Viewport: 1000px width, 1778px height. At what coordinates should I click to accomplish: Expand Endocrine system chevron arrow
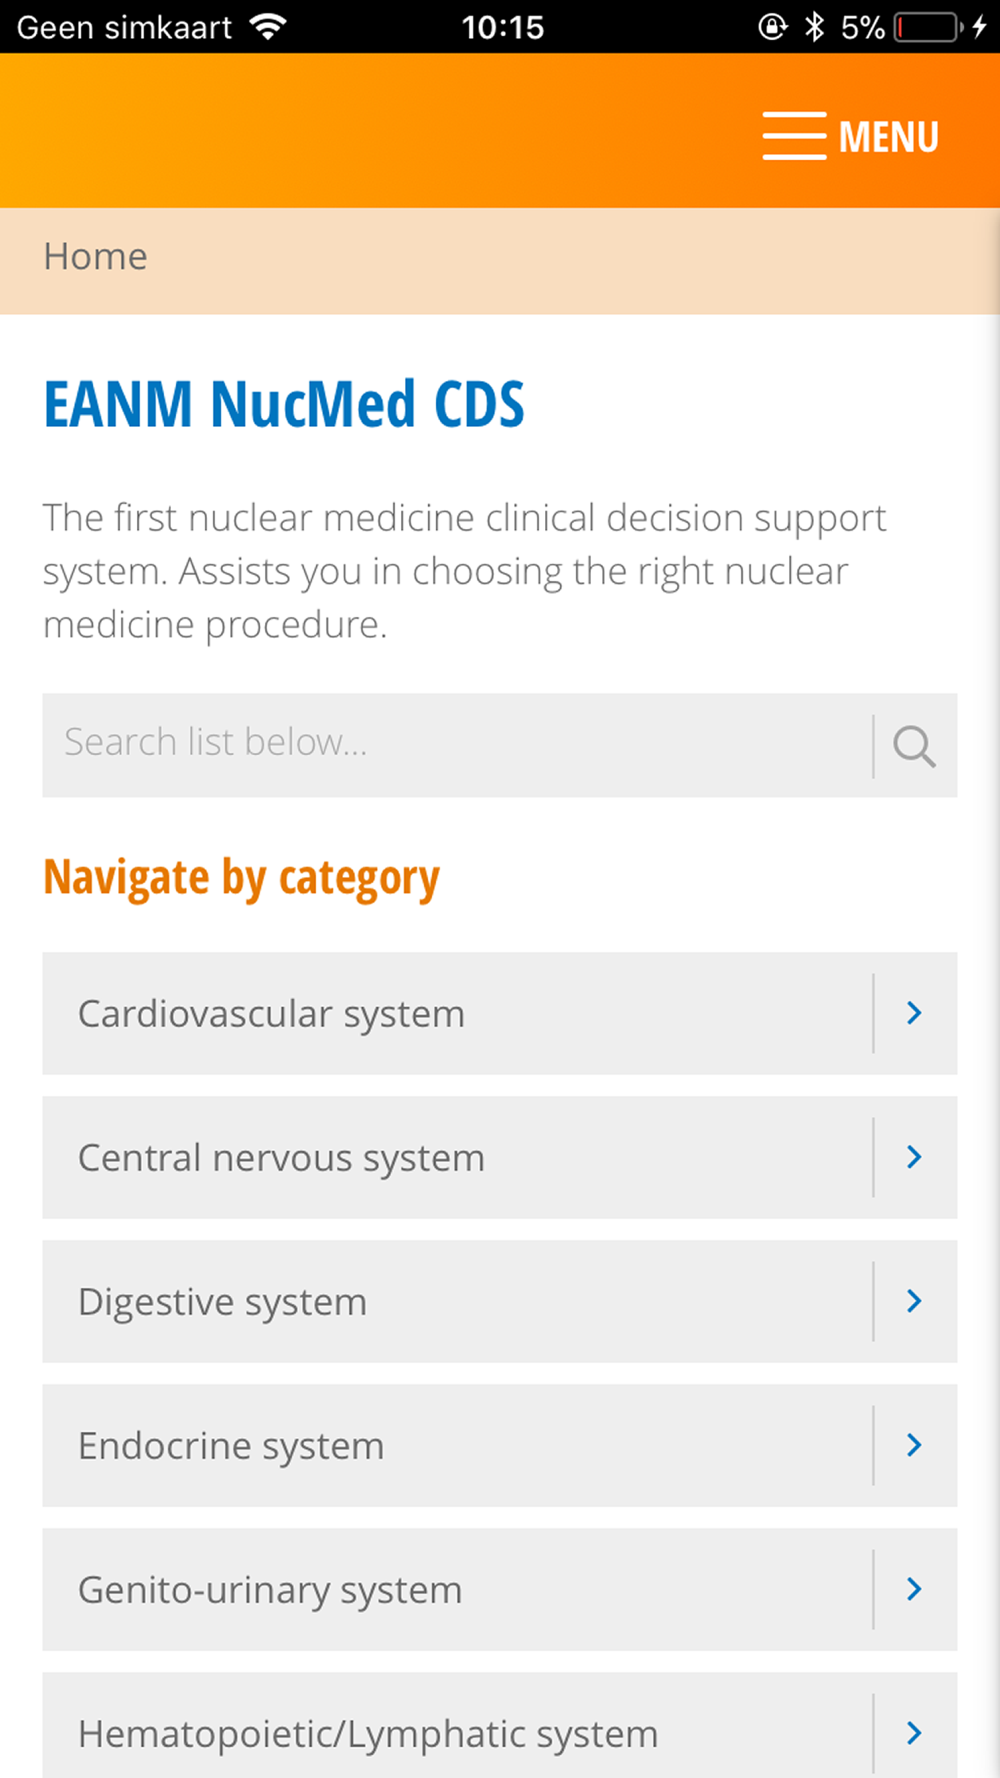tap(914, 1445)
